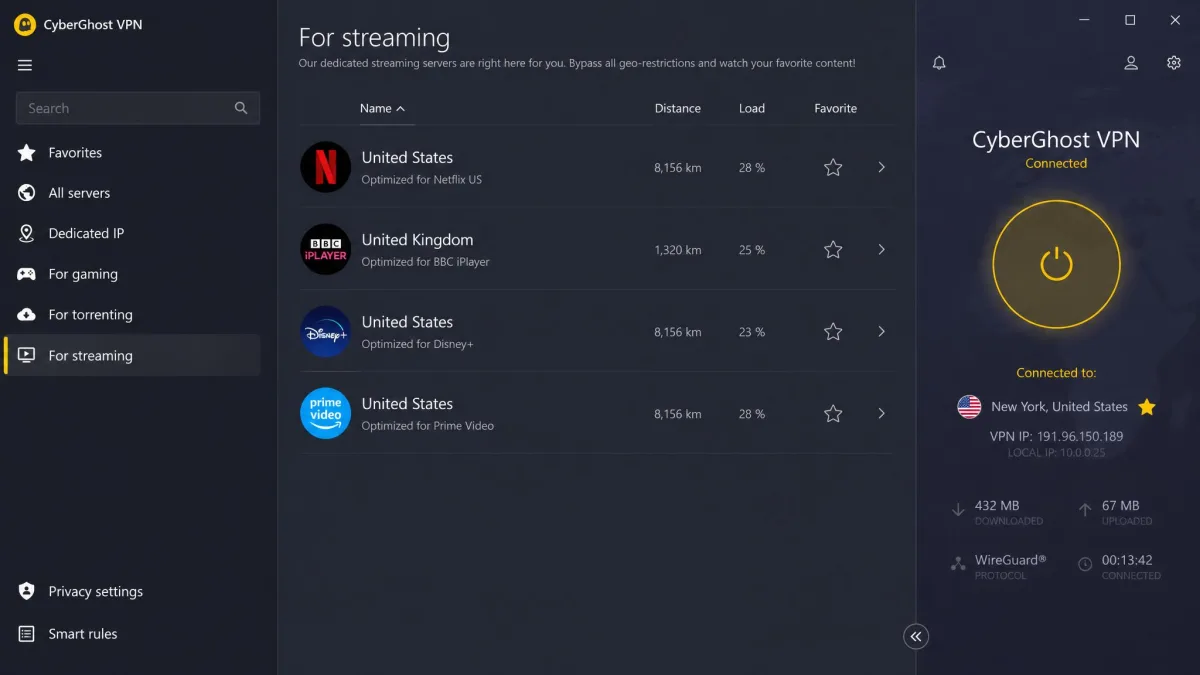Favorite the BBC iPlayer server star
The width and height of the screenshot is (1200, 675).
pos(833,250)
